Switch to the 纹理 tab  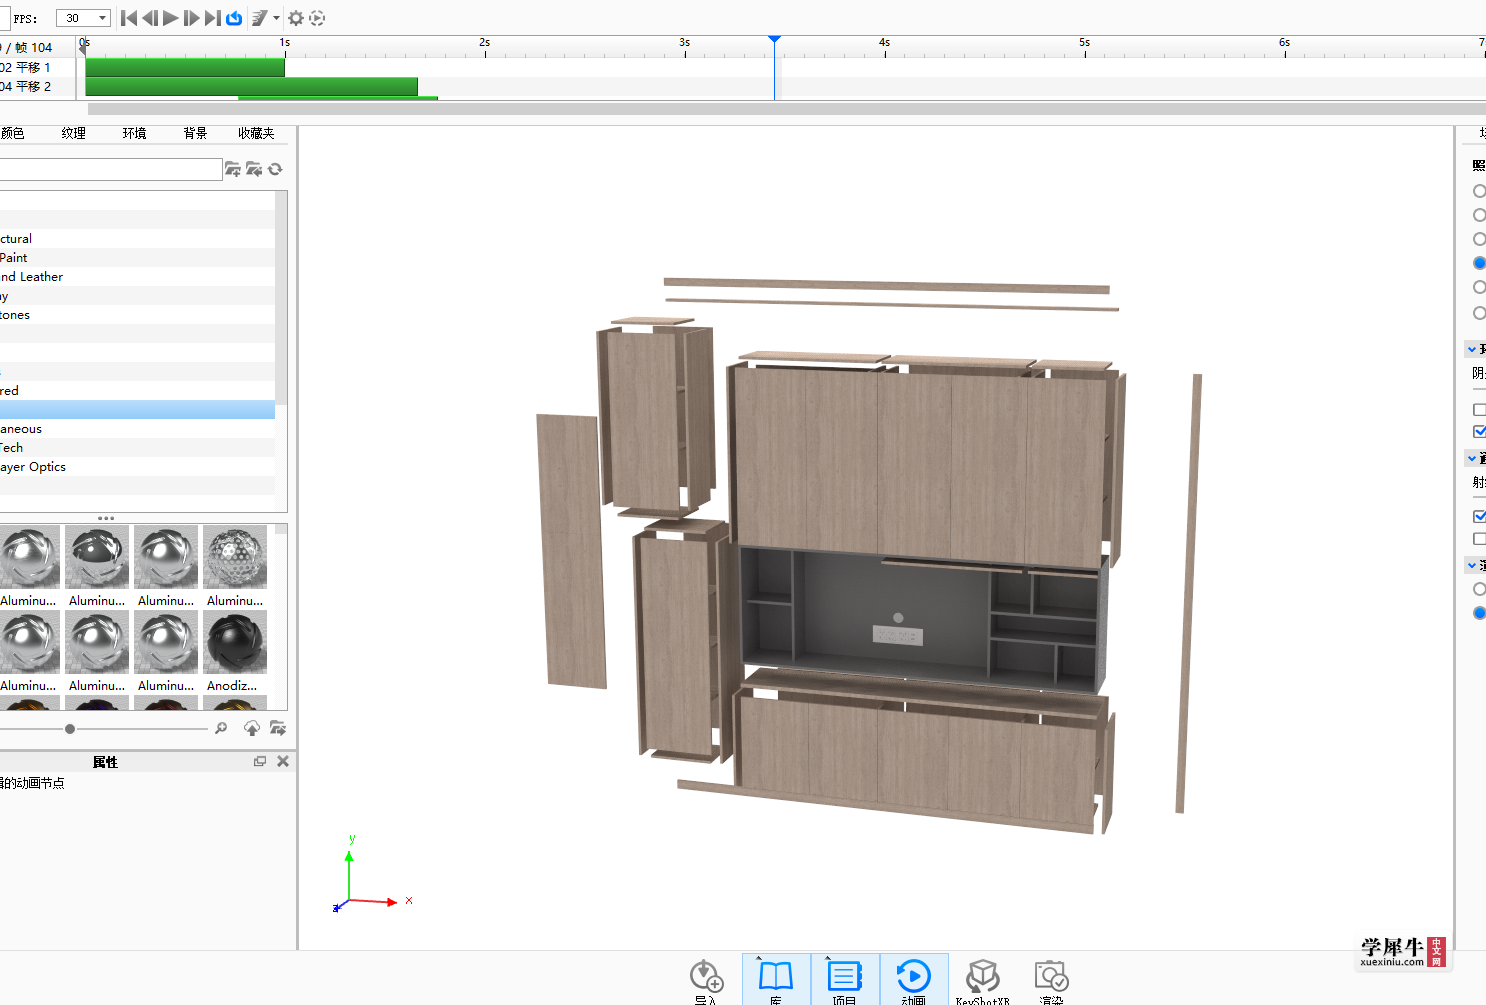tap(73, 133)
